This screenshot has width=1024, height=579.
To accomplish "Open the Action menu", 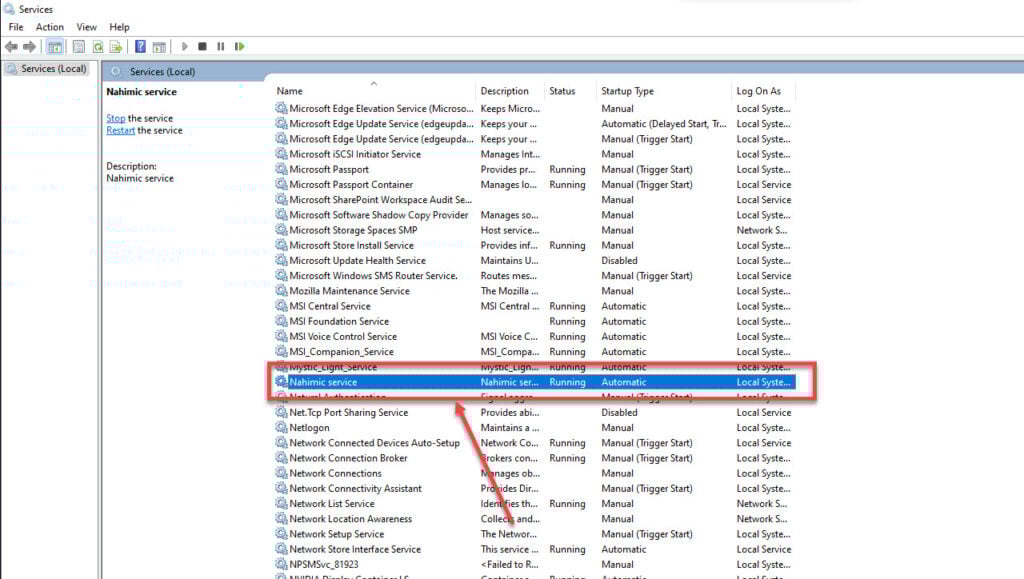I will pyautogui.click(x=50, y=27).
